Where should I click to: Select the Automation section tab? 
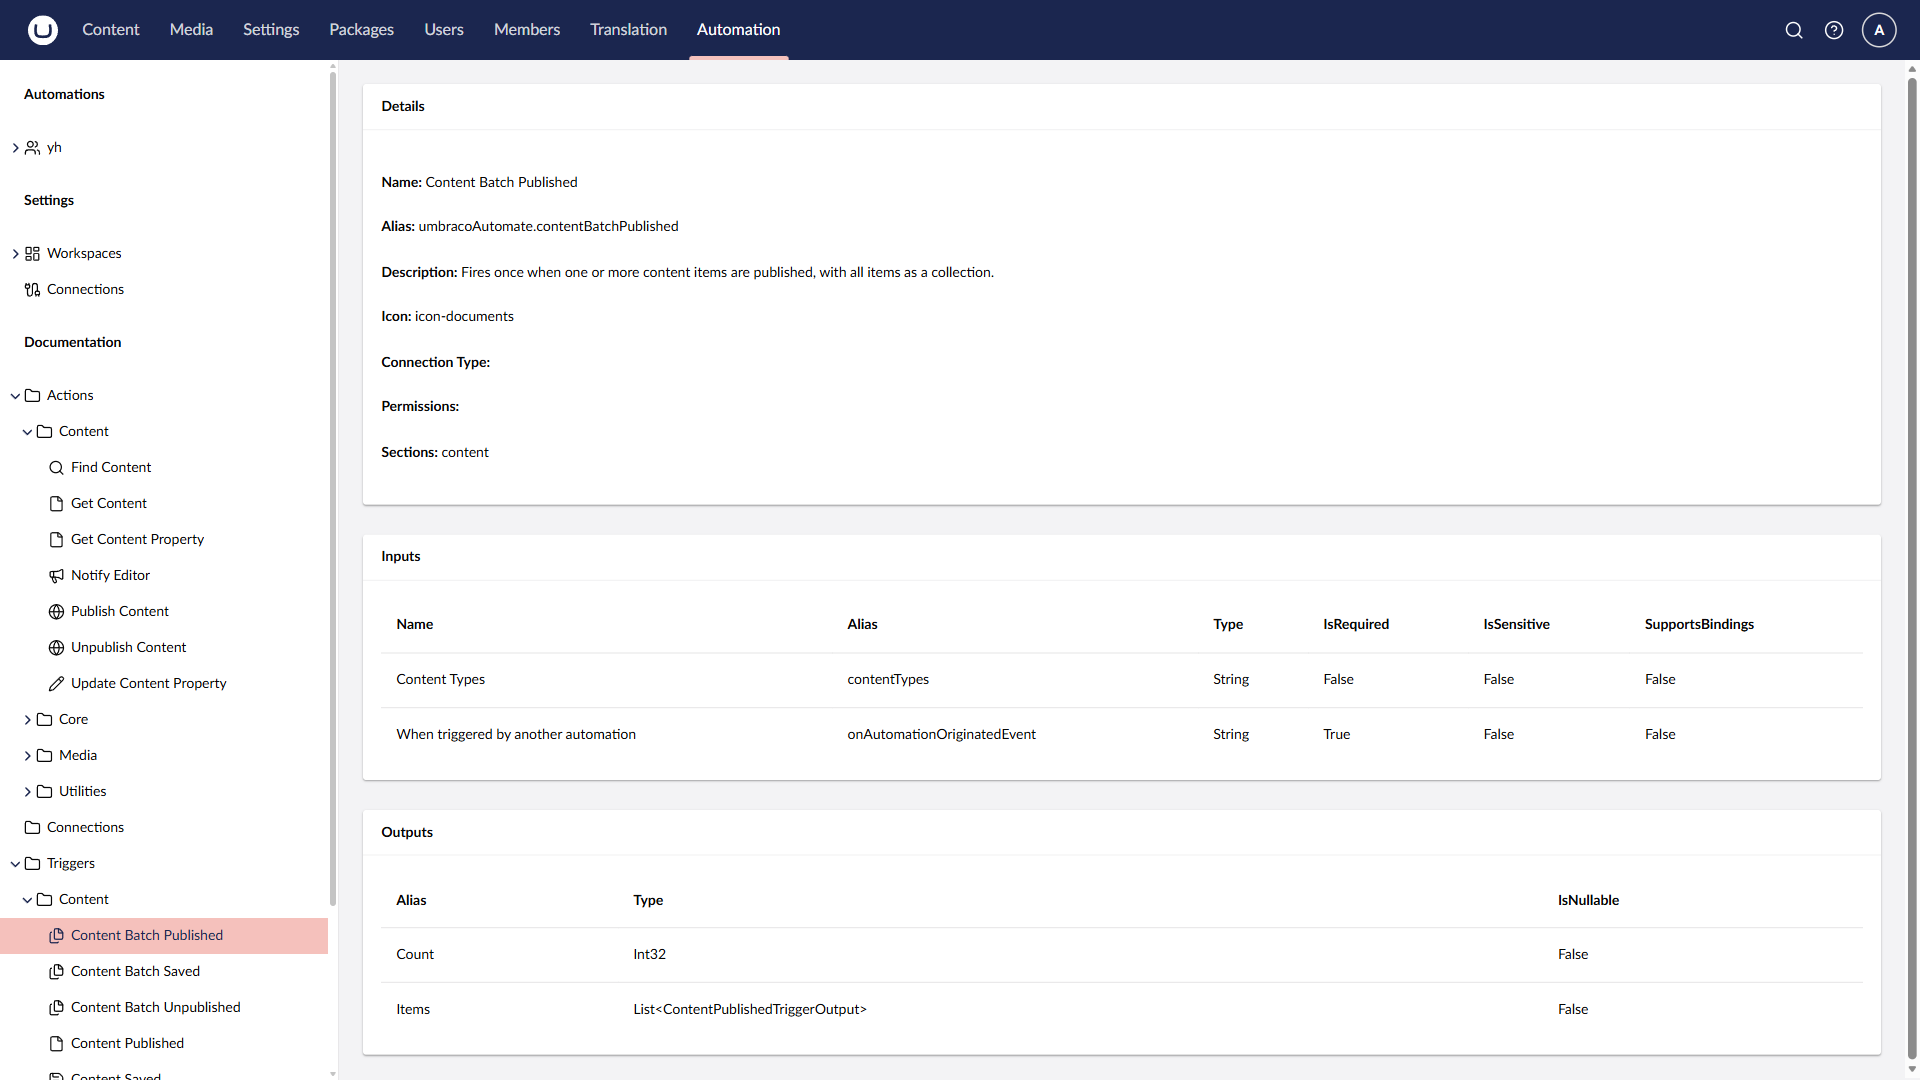[738, 30]
